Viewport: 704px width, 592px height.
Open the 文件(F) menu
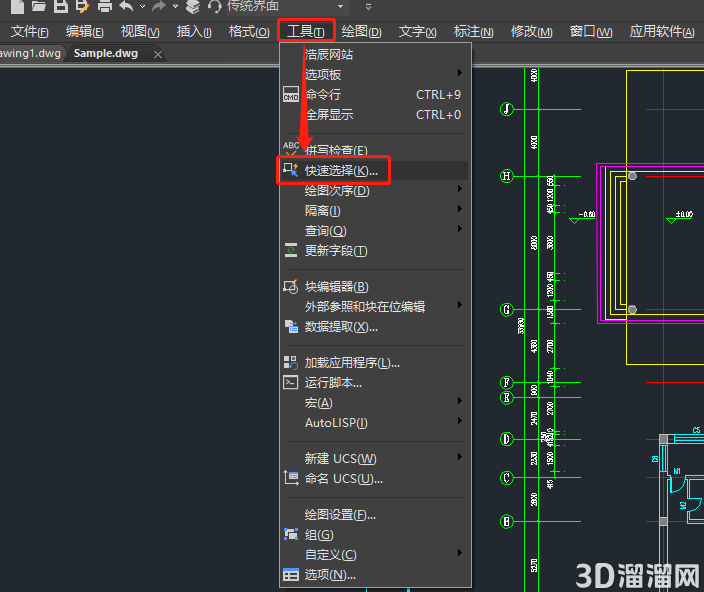coord(30,32)
